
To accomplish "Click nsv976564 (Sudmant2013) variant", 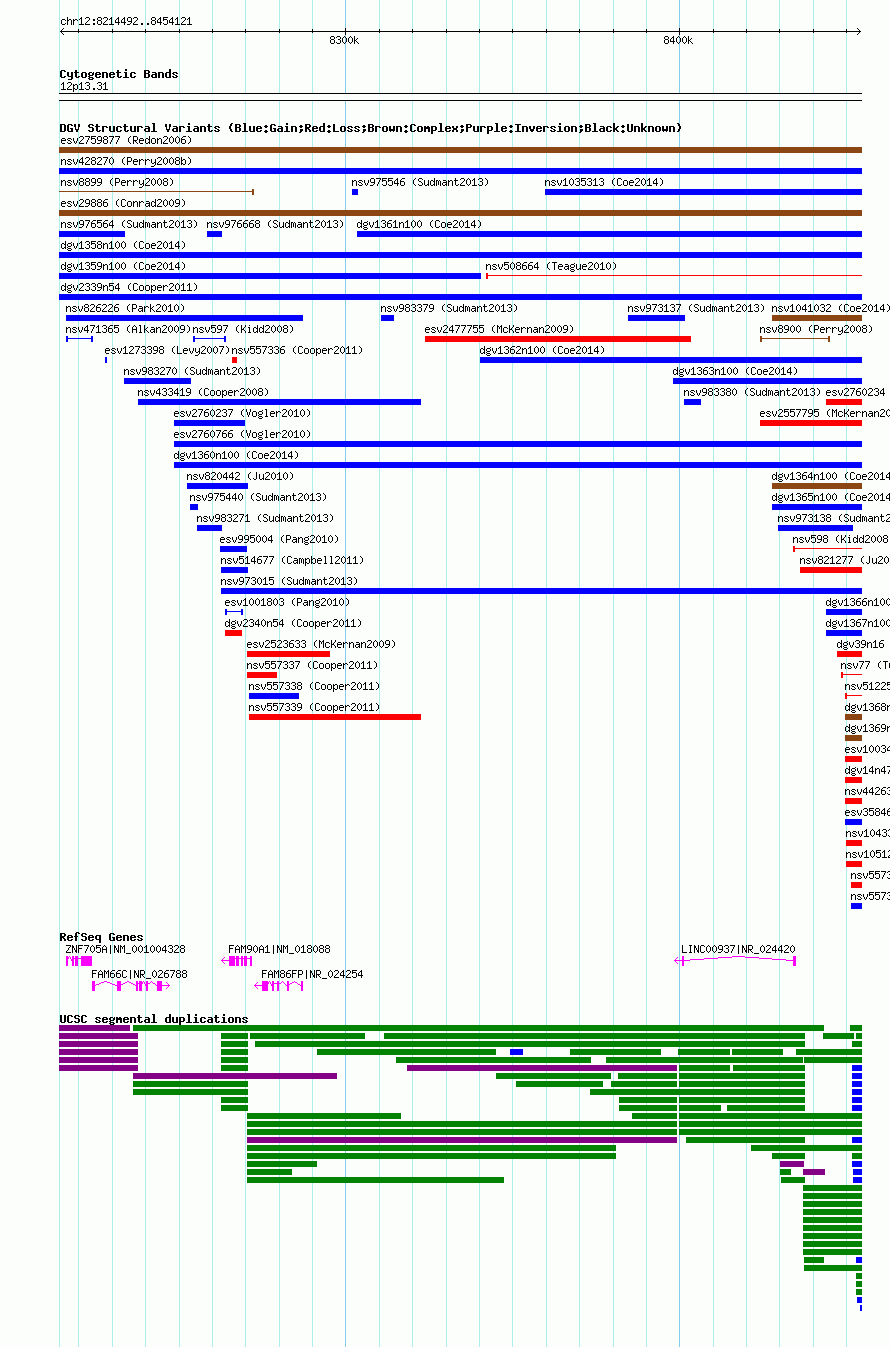I will pyautogui.click(x=92, y=234).
